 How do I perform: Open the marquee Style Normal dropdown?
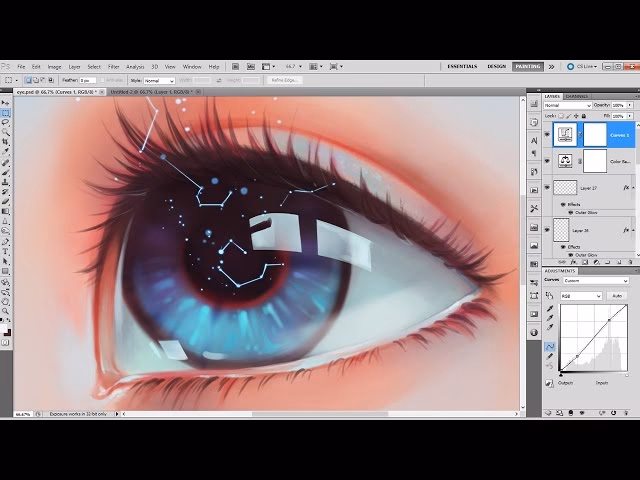click(159, 80)
